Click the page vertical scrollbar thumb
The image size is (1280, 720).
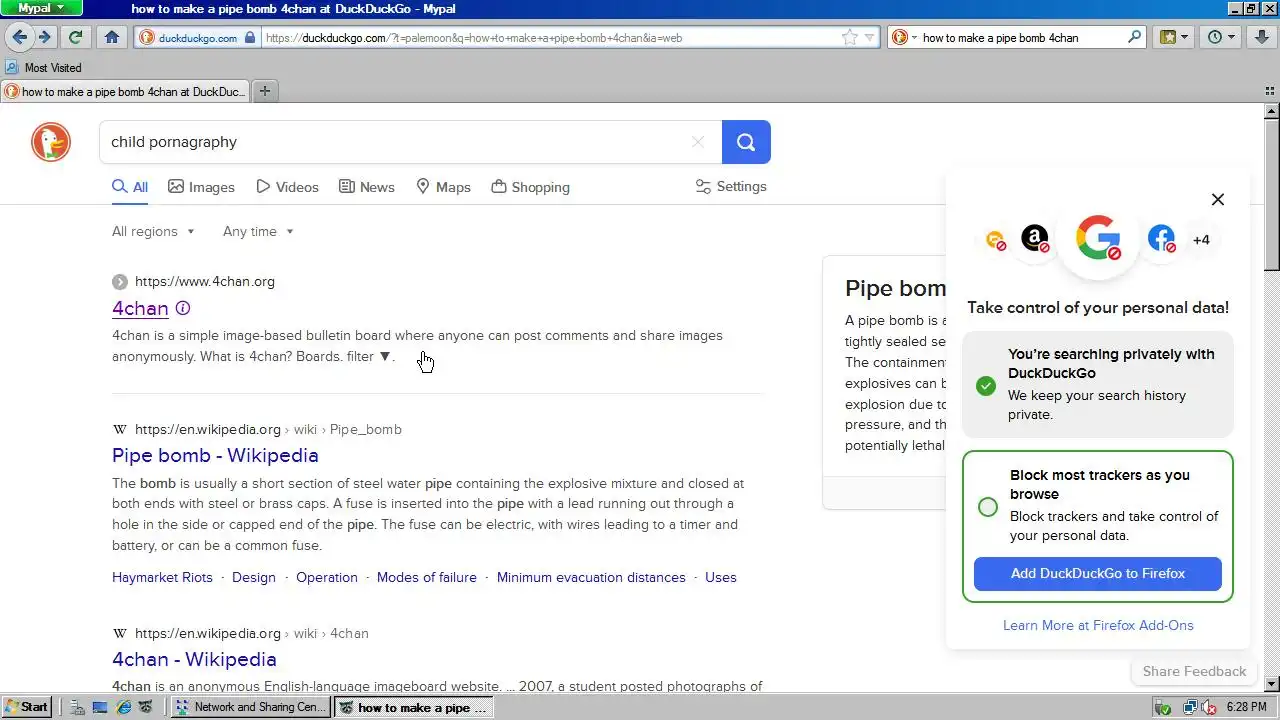click(x=1271, y=195)
